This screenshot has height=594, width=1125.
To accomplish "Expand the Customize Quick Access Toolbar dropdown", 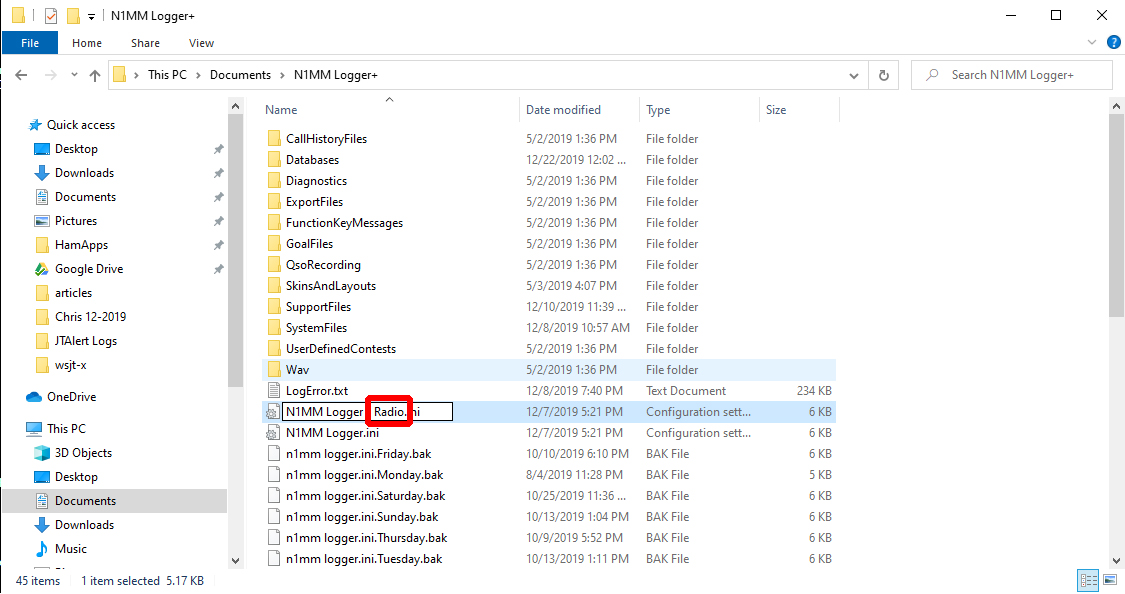I will pyautogui.click(x=91, y=16).
